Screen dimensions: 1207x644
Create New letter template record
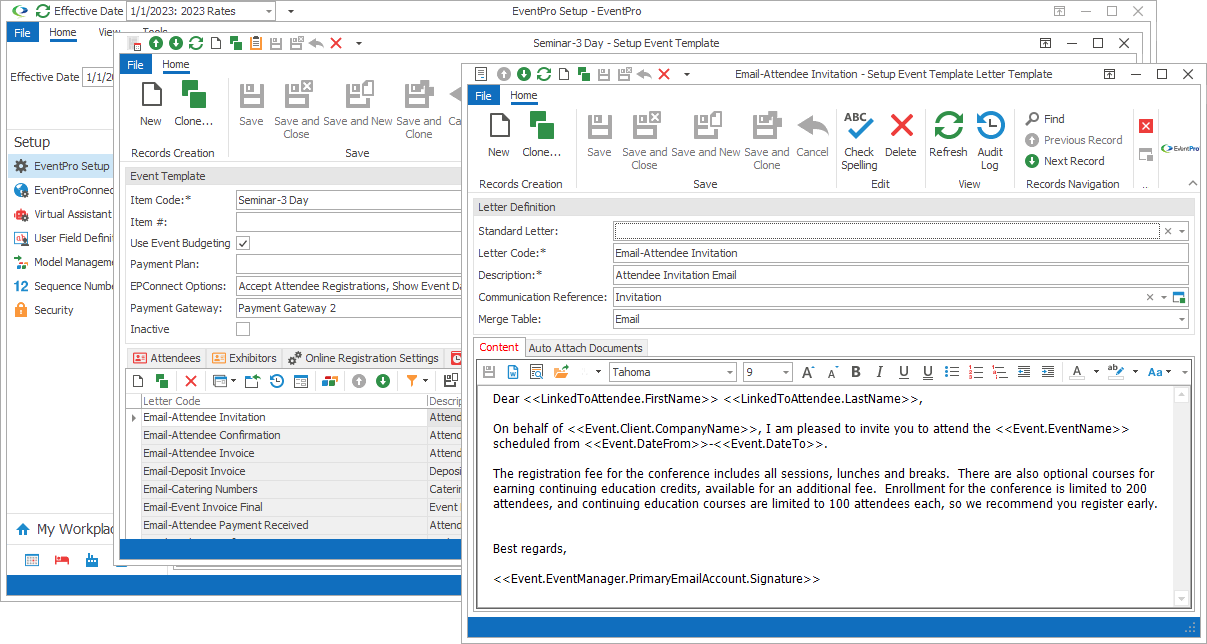tap(499, 134)
